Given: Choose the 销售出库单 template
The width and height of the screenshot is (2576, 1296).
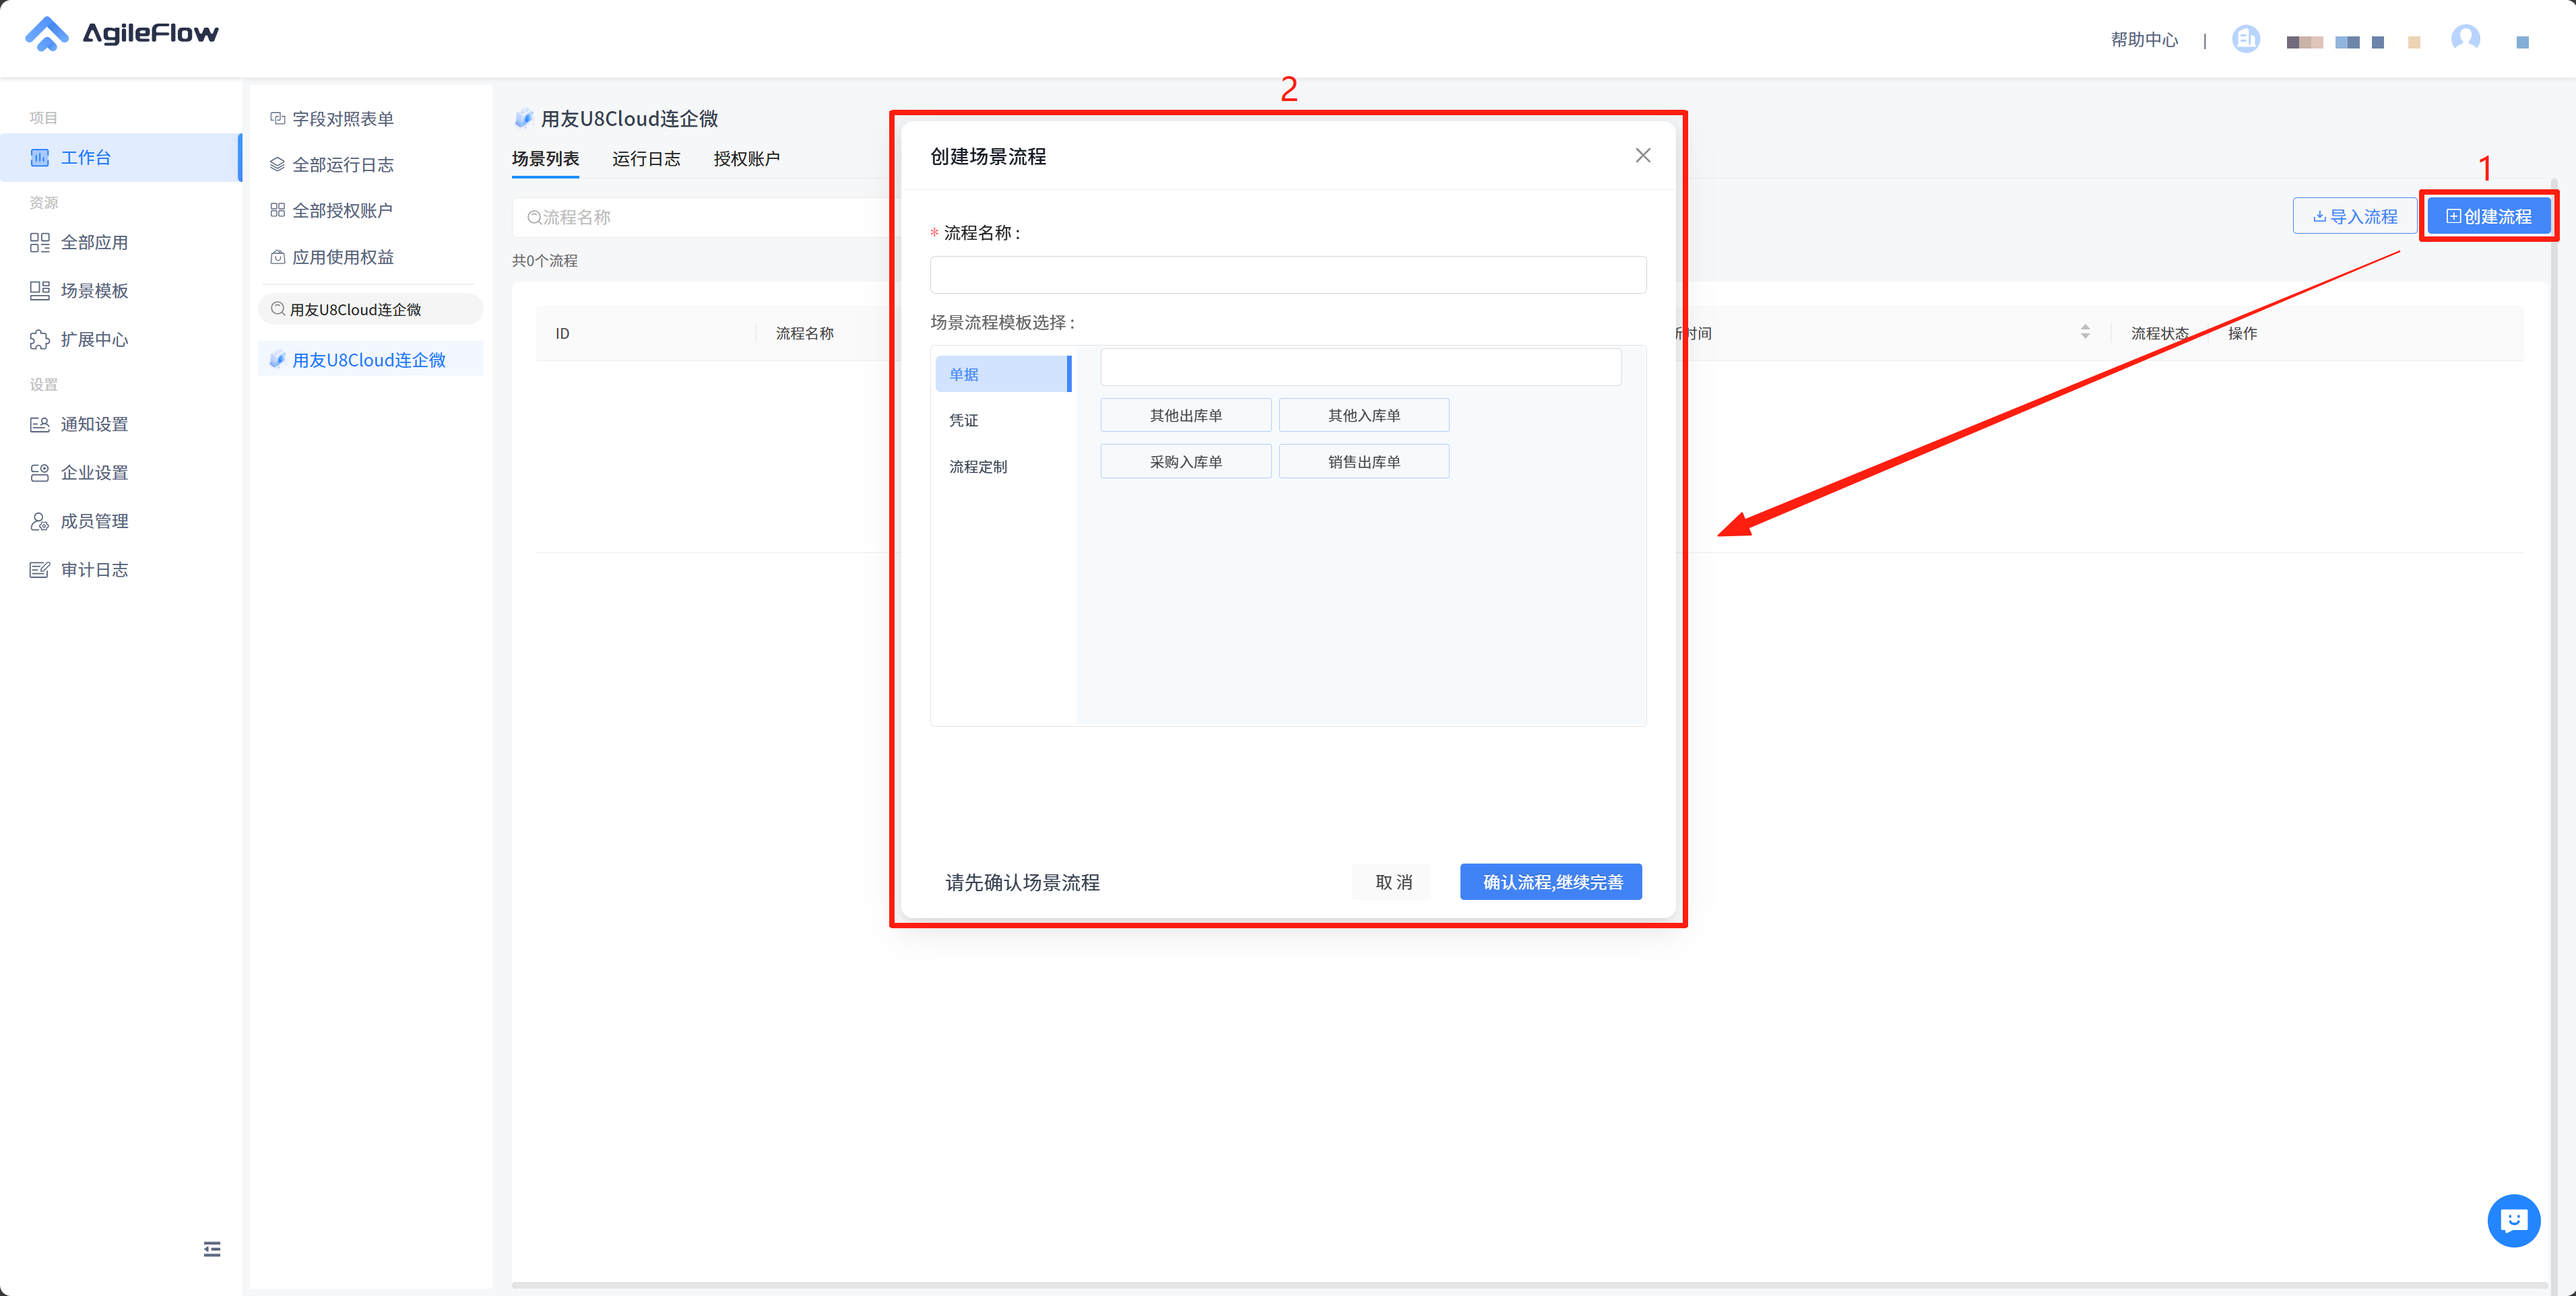Looking at the screenshot, I should point(1364,462).
